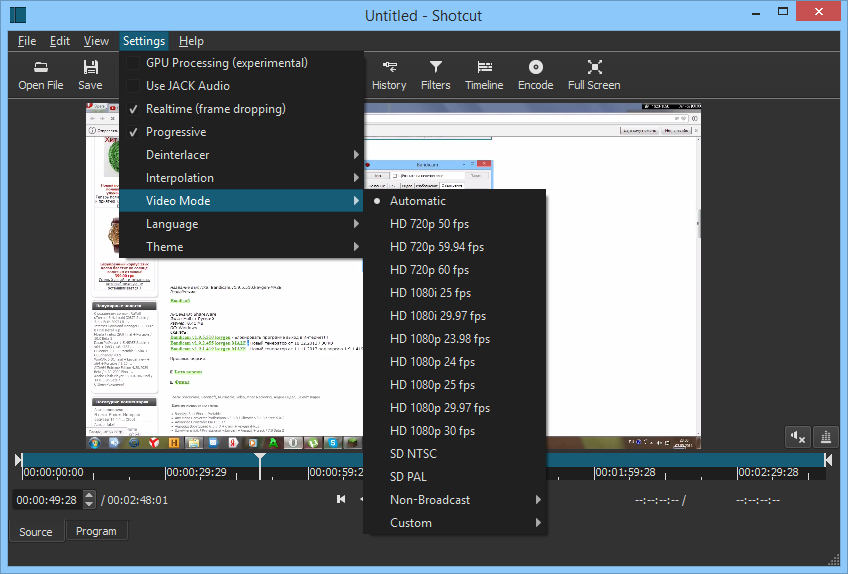Expand the Deinterlacer submenu
The image size is (848, 574).
(241, 155)
